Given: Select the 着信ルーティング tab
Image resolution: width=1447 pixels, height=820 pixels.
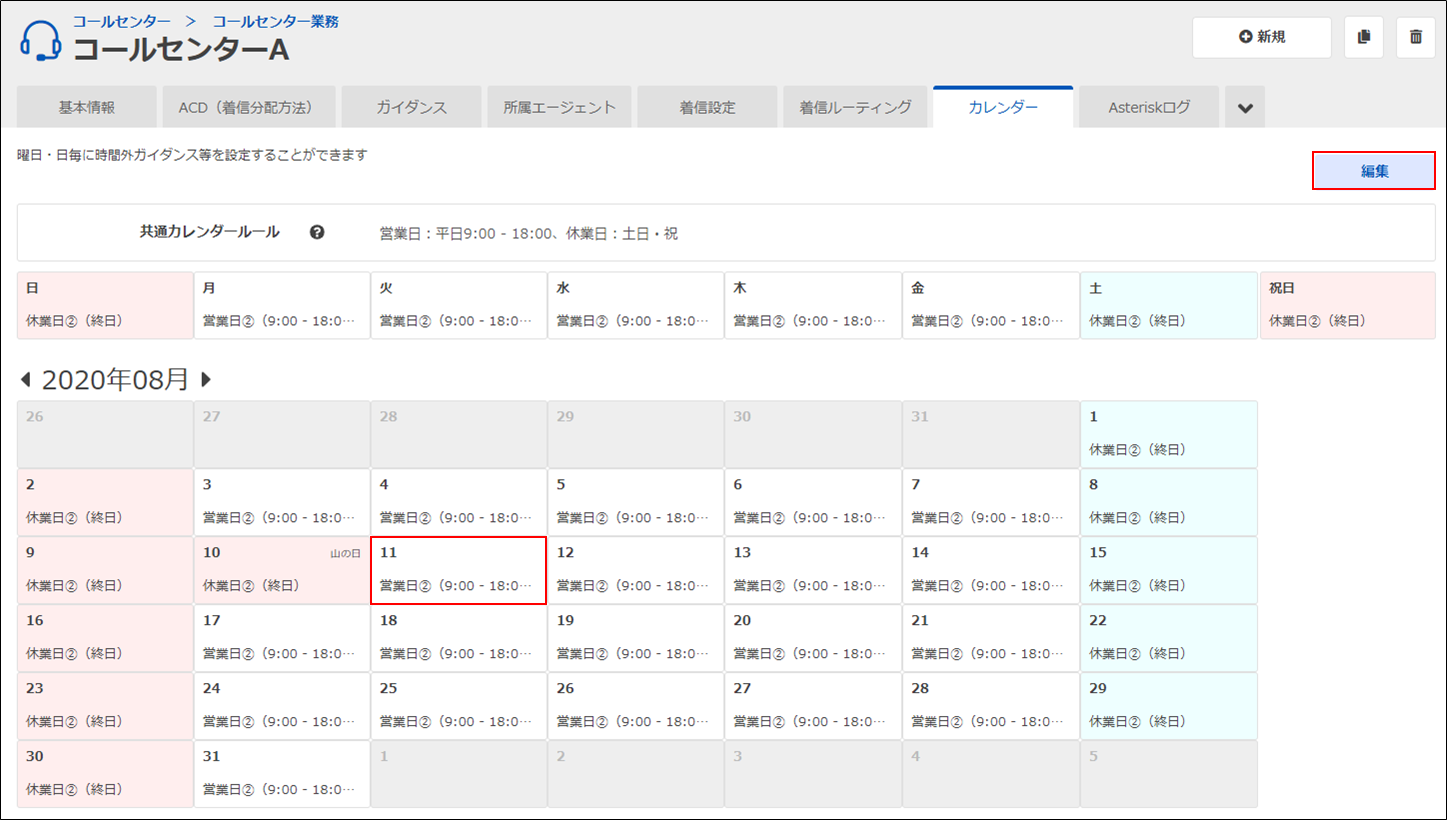Looking at the screenshot, I should pos(855,108).
